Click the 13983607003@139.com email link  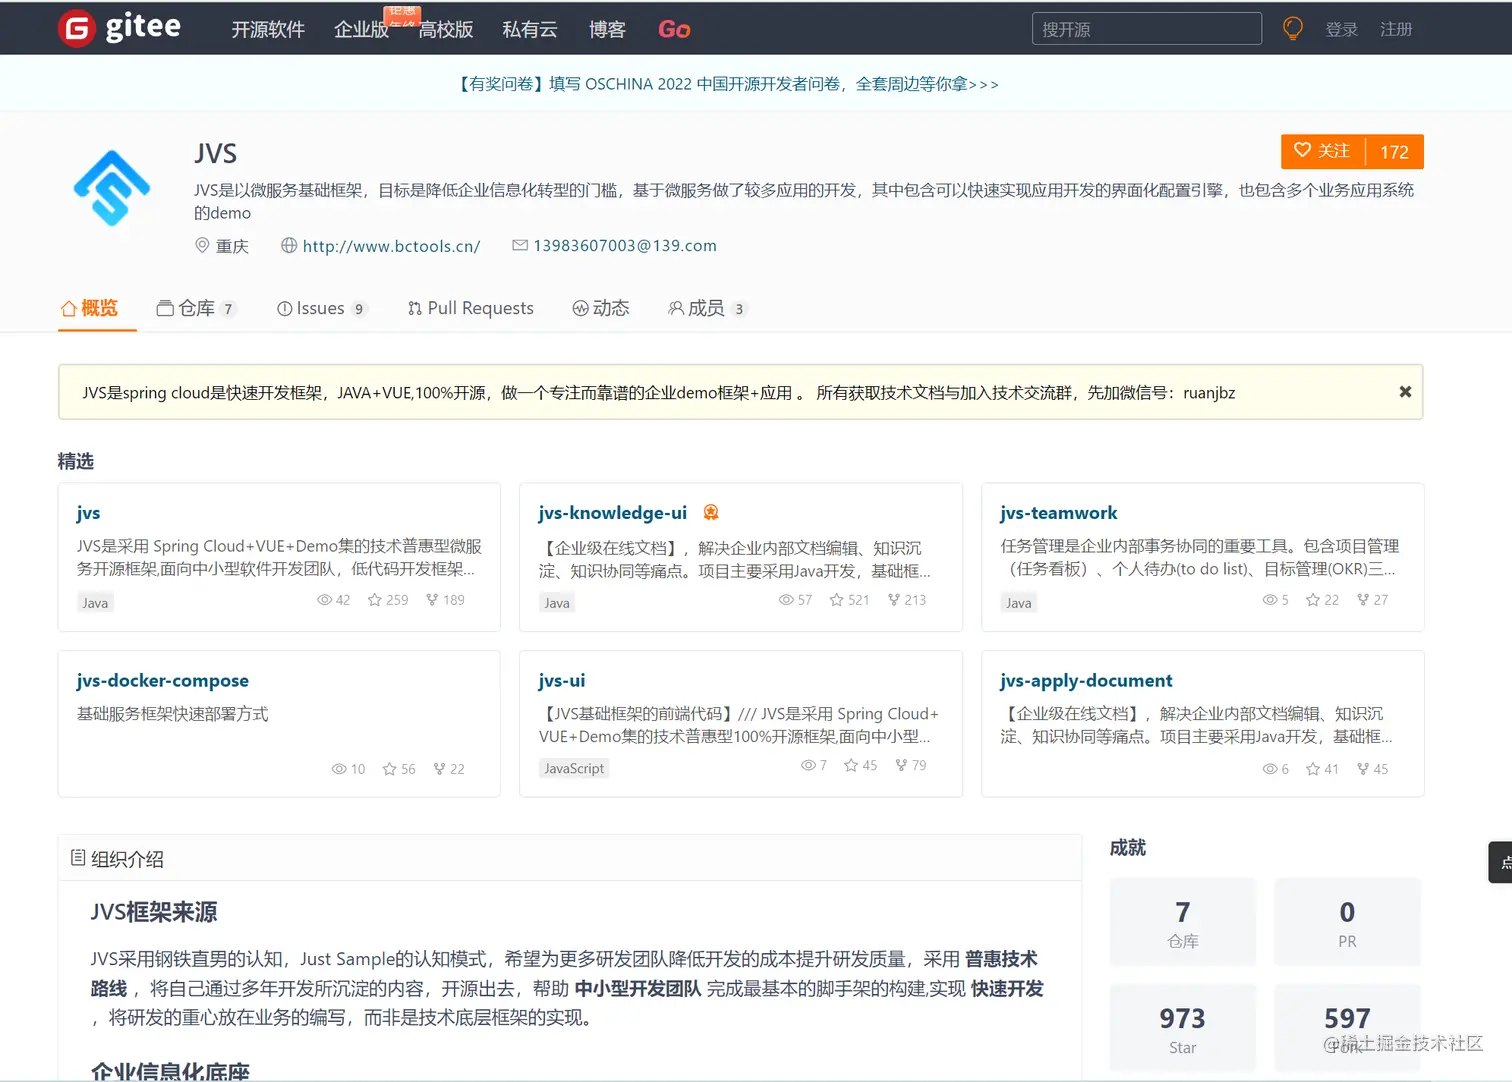(625, 245)
